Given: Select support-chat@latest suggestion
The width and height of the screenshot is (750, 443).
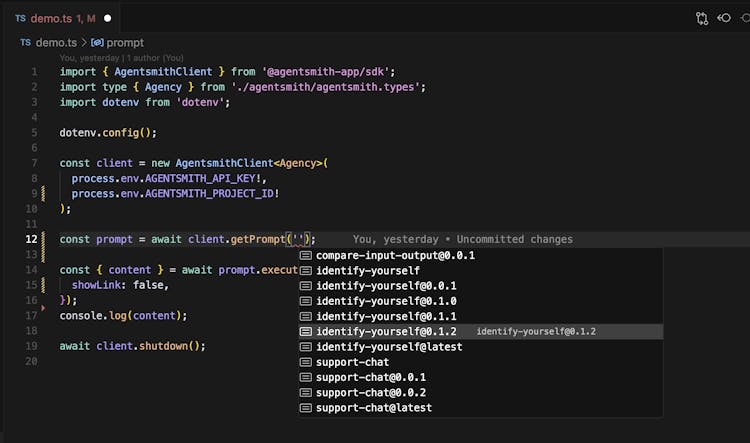Looking at the screenshot, I should pyautogui.click(x=481, y=408).
